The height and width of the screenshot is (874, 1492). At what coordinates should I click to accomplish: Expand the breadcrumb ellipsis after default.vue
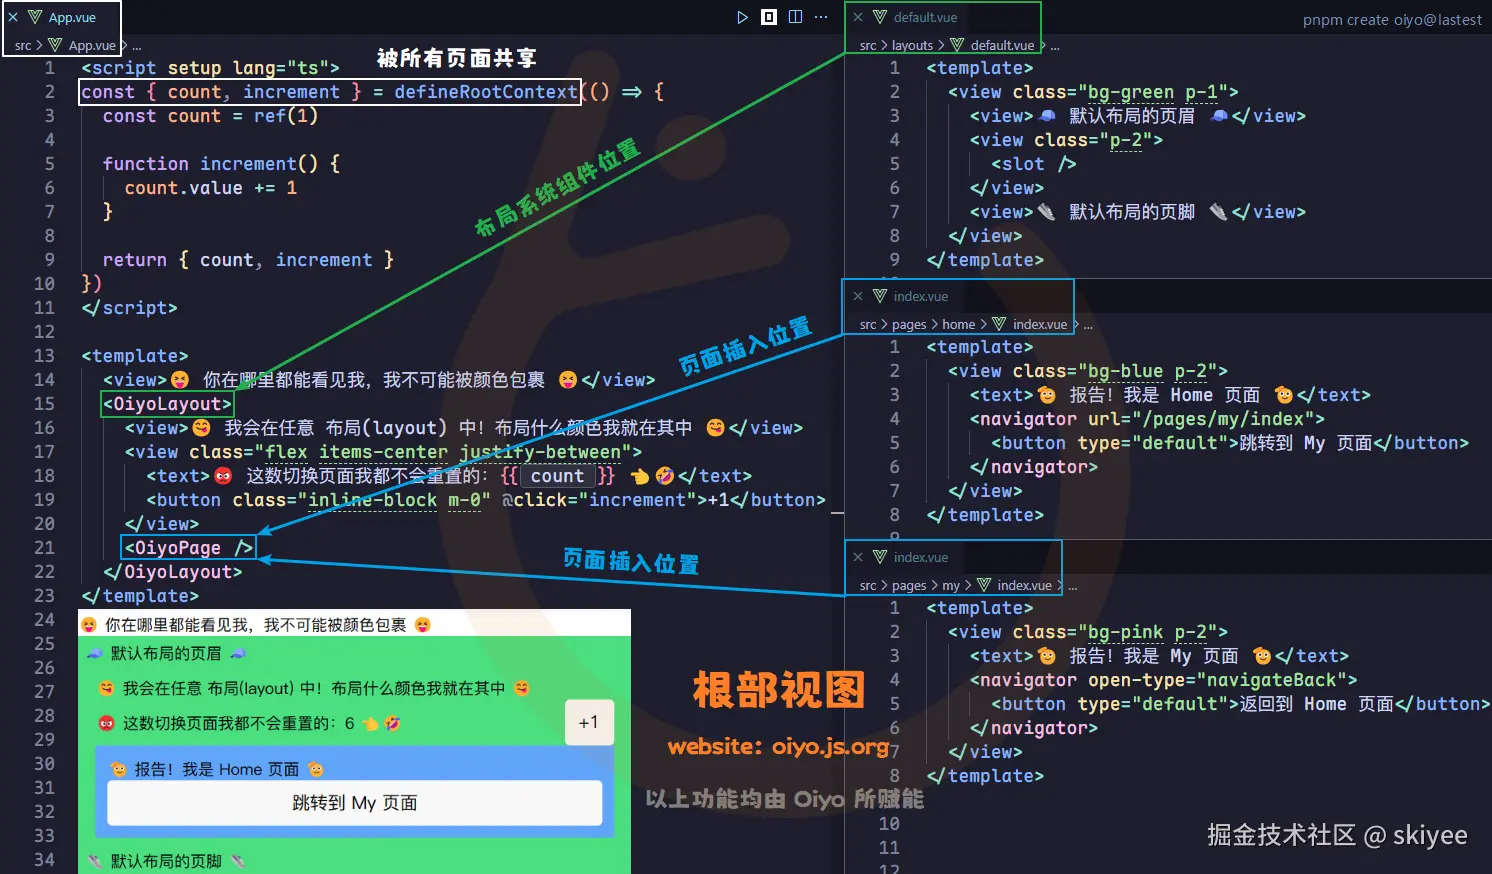coord(1055,46)
